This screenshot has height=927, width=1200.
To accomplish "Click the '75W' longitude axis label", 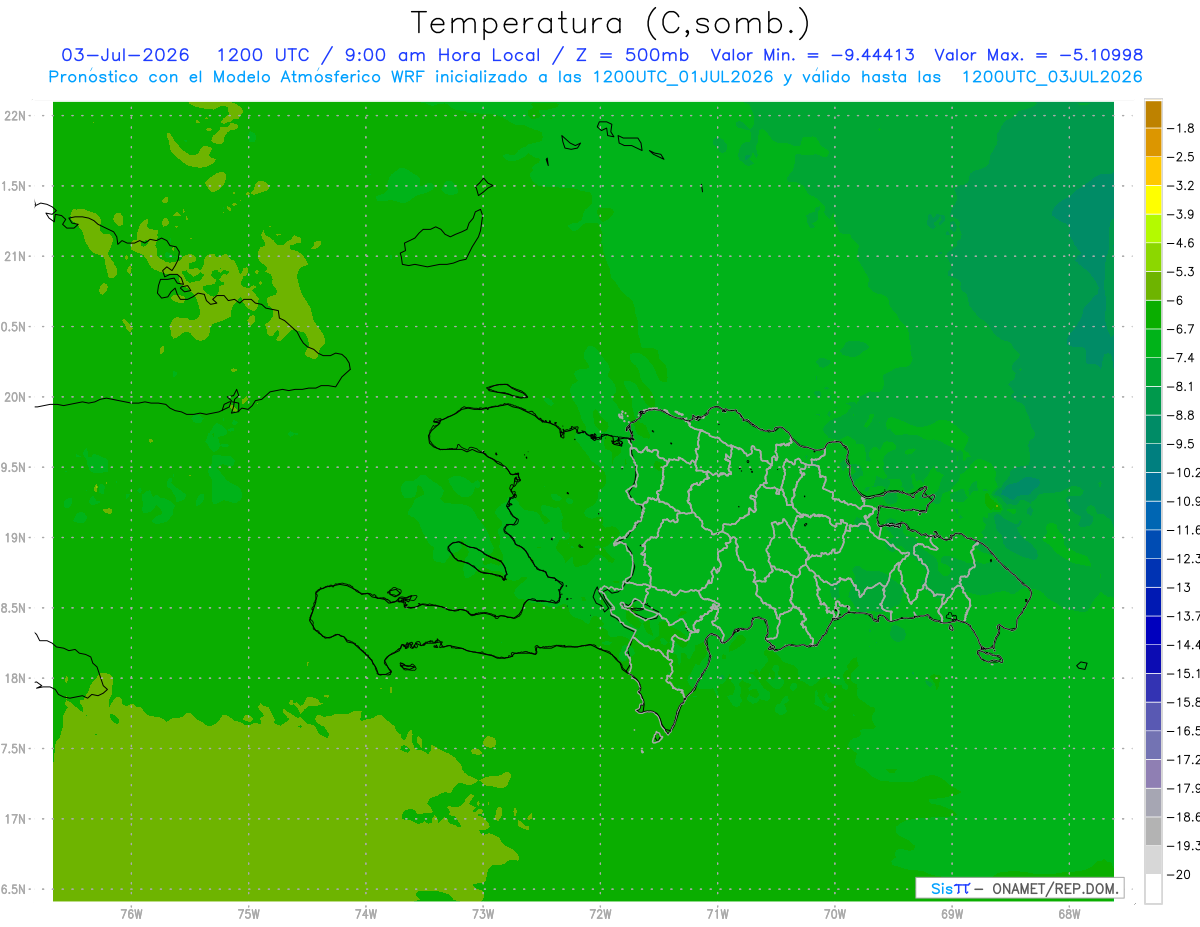I will pyautogui.click(x=249, y=914).
